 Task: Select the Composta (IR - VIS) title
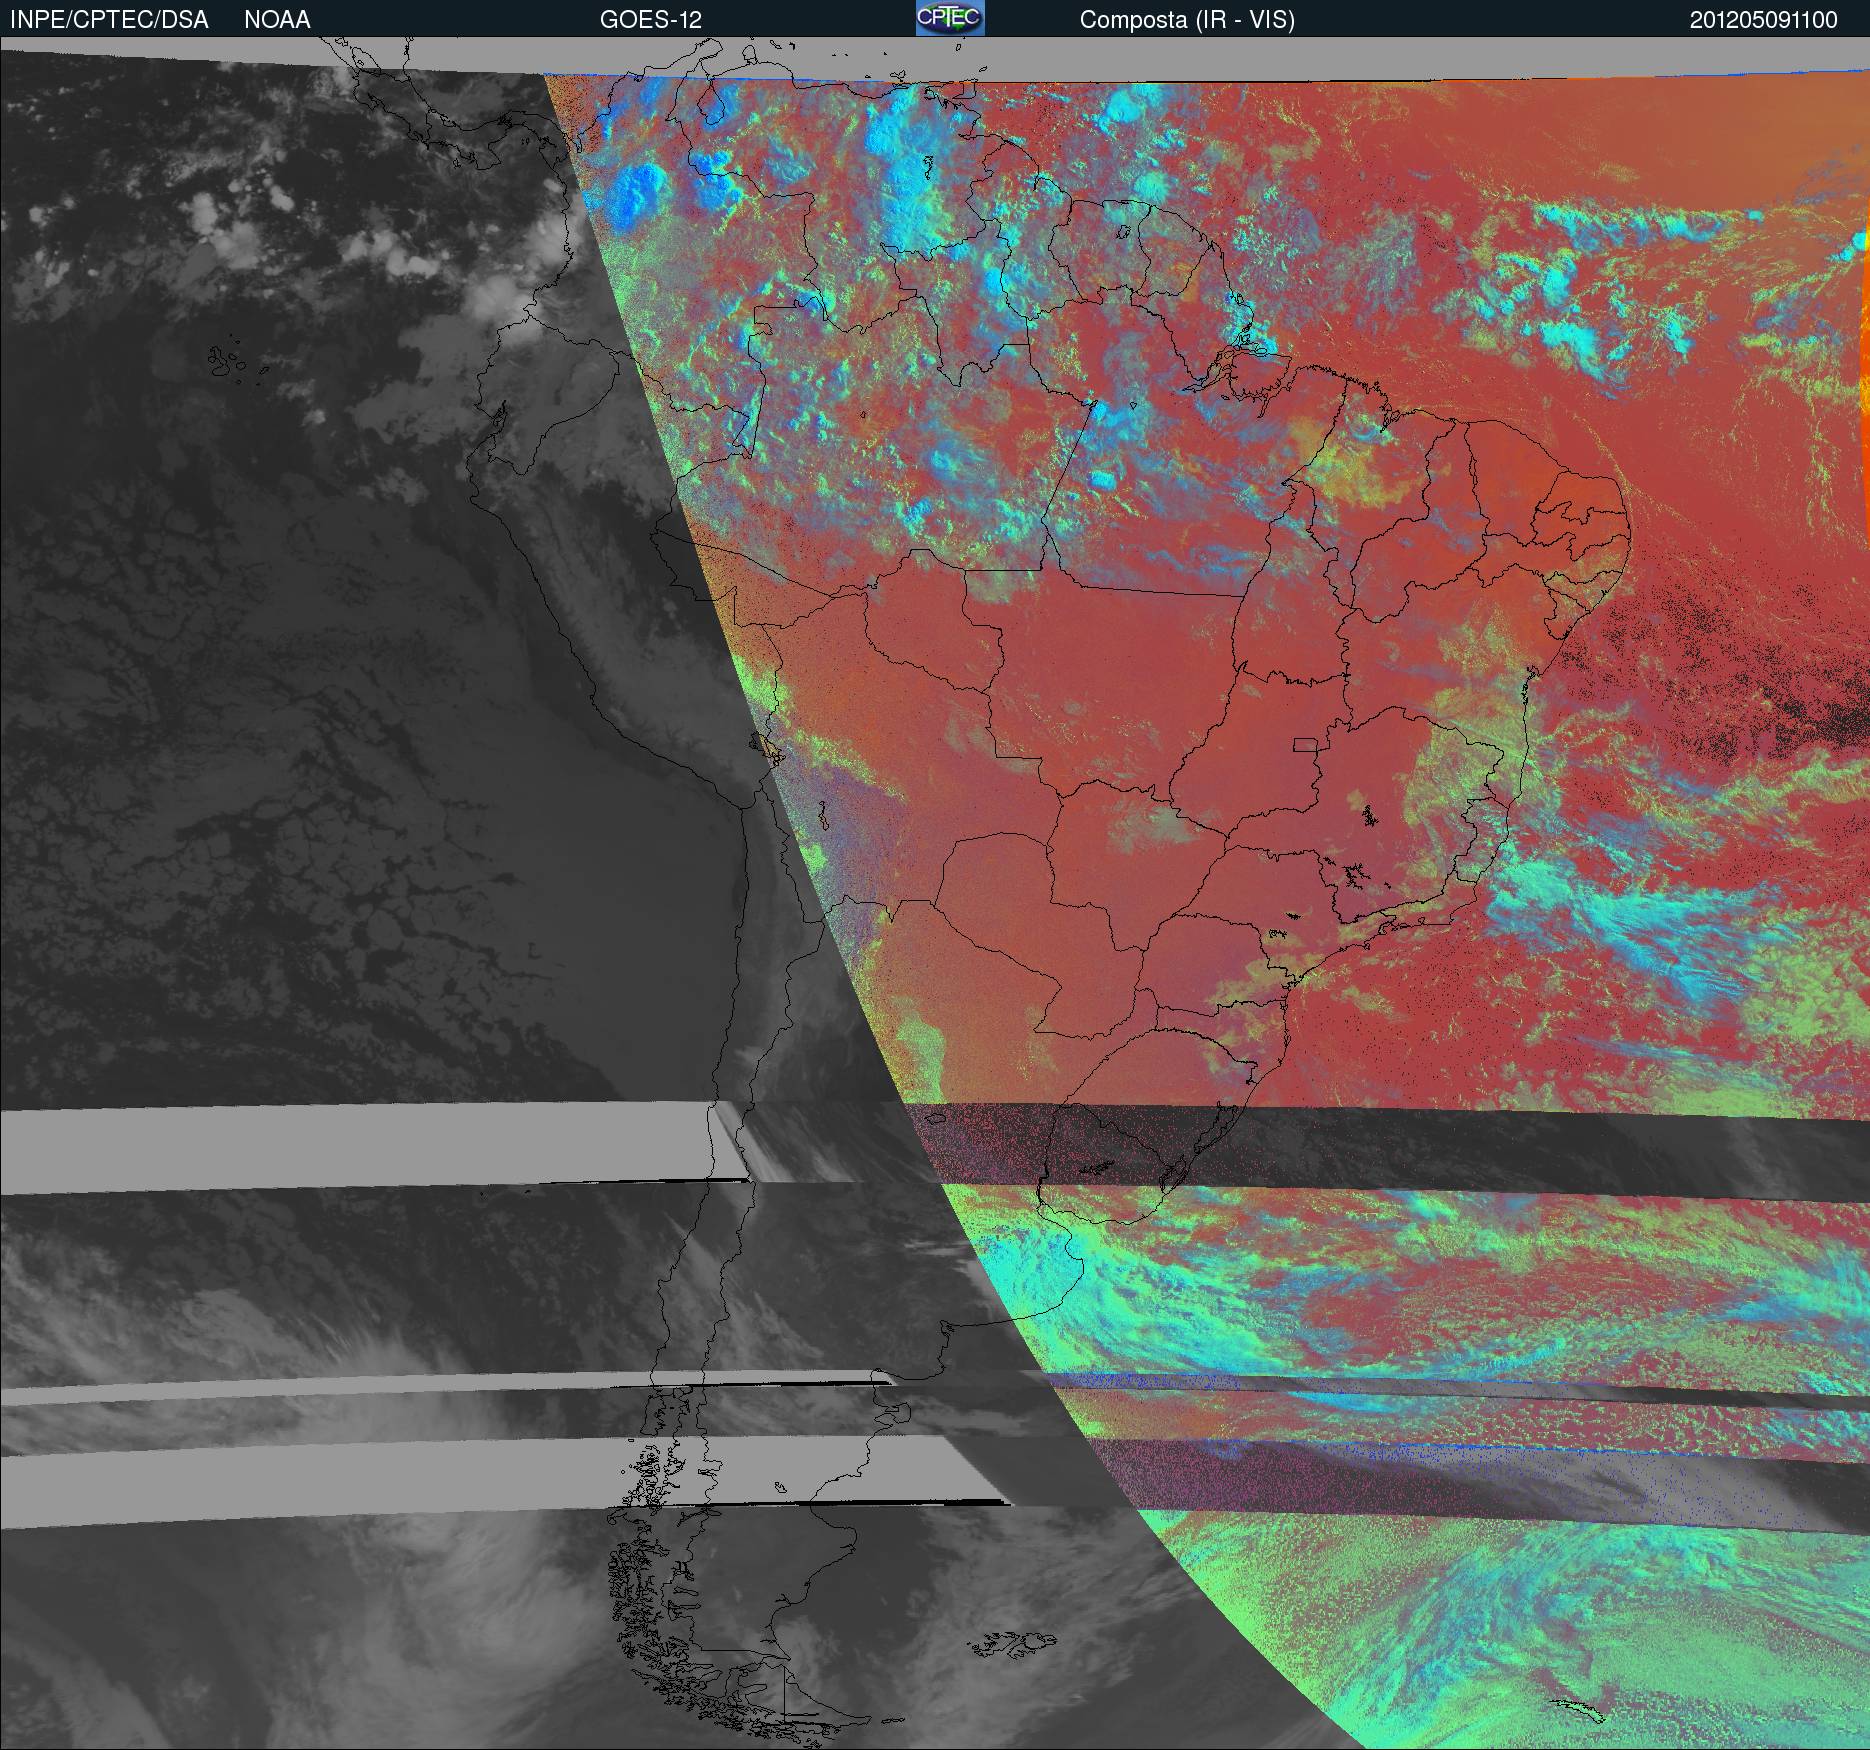(1187, 21)
